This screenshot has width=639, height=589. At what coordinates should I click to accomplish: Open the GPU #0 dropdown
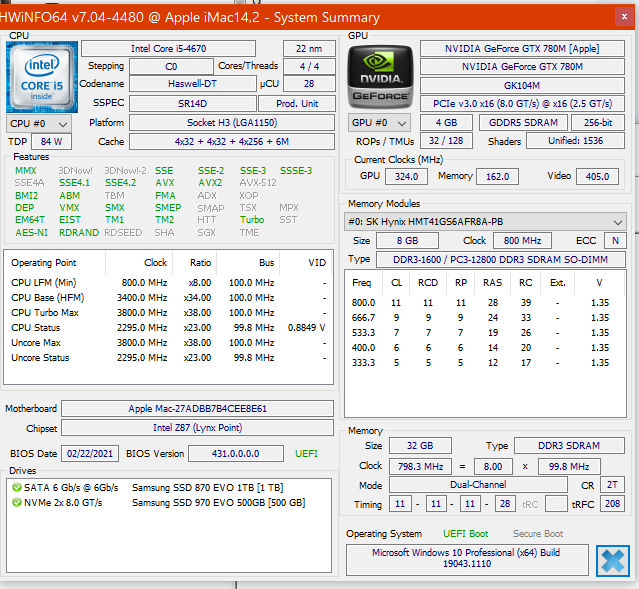click(379, 123)
